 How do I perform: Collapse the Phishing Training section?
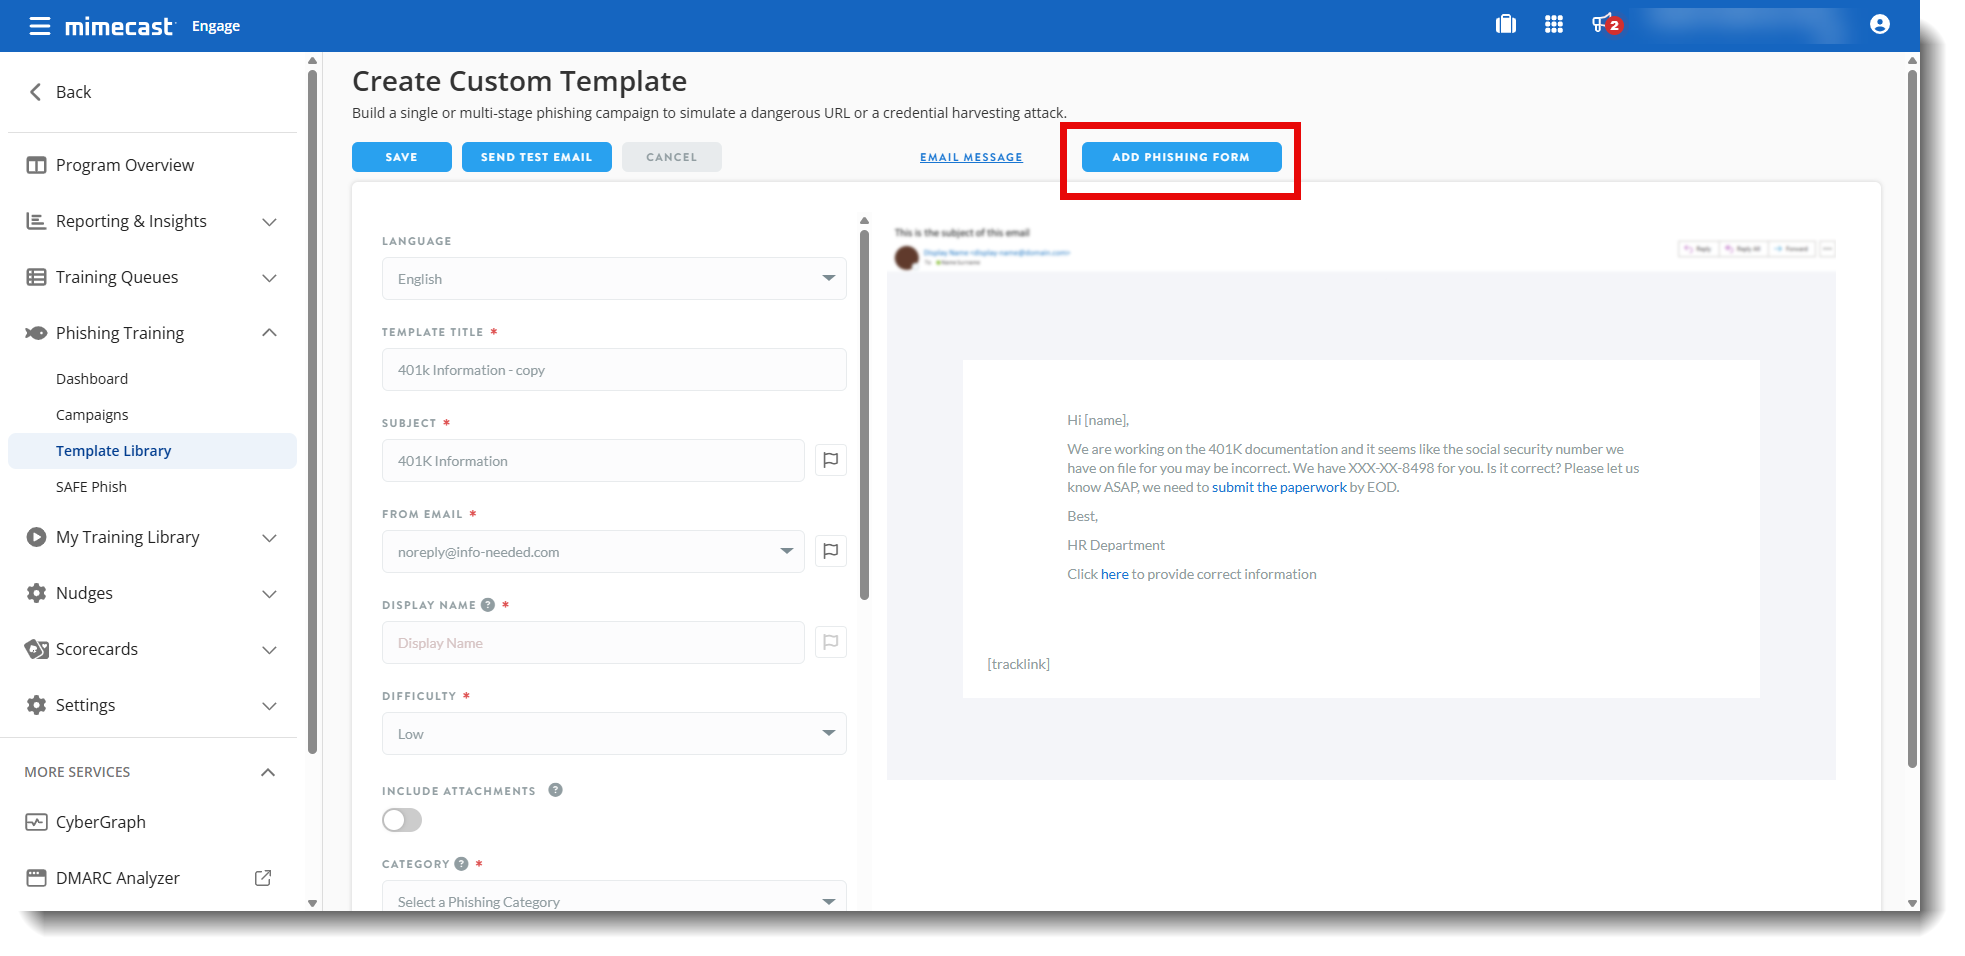(268, 333)
